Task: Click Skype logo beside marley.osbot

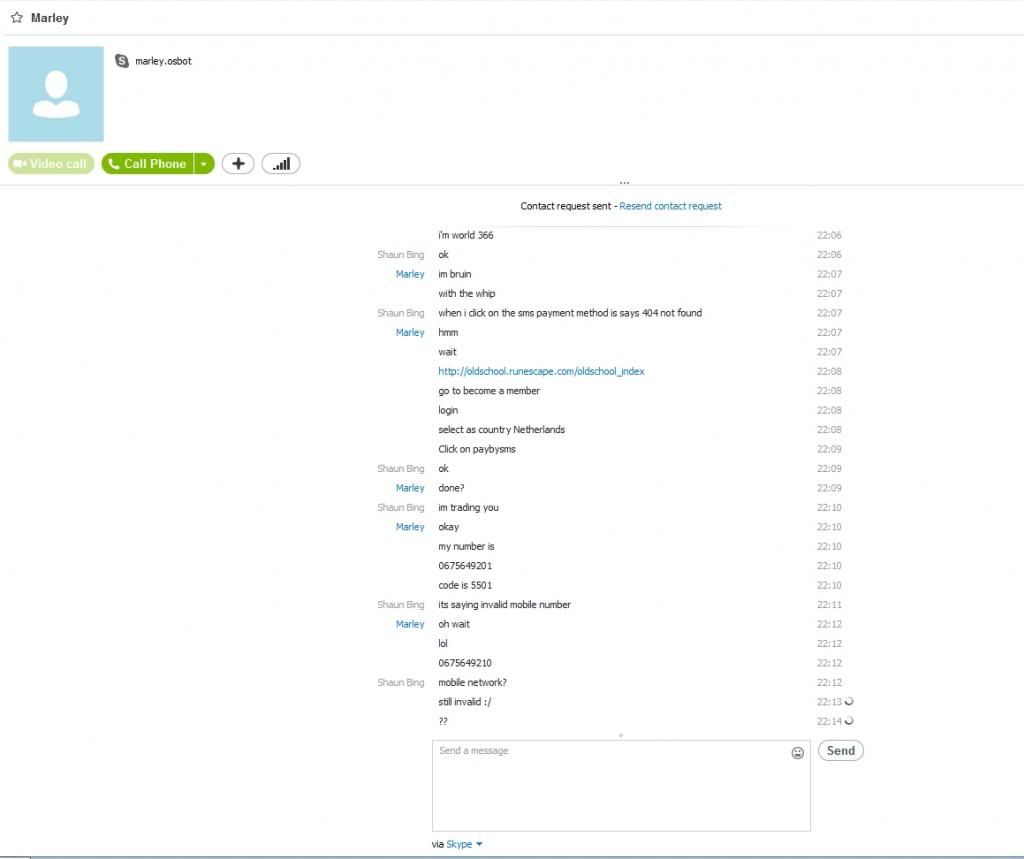Action: coord(122,61)
